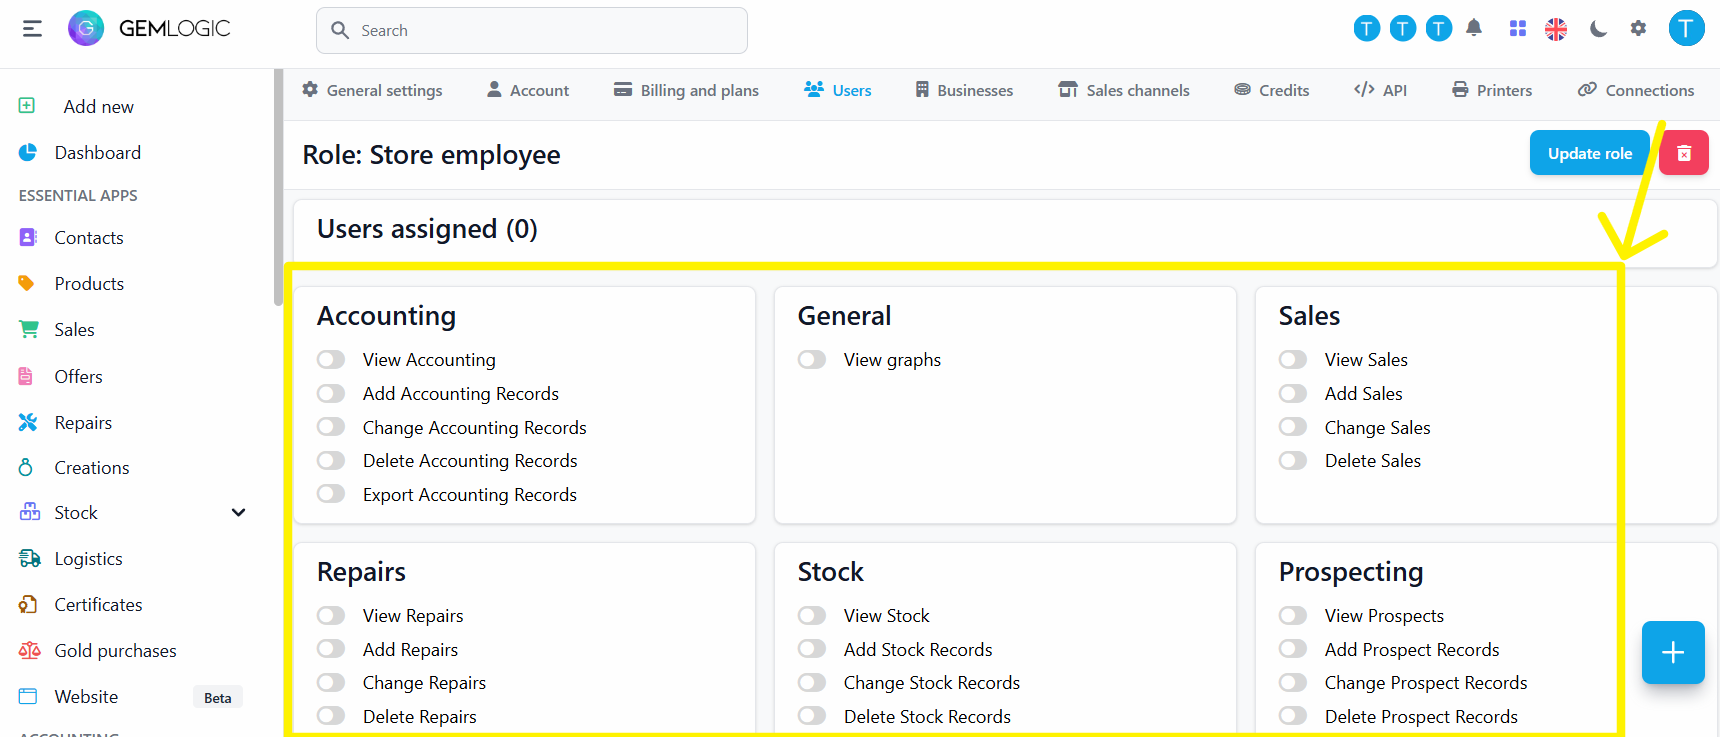Toggle Change Repairs permission
1720x737 pixels.
point(331,682)
